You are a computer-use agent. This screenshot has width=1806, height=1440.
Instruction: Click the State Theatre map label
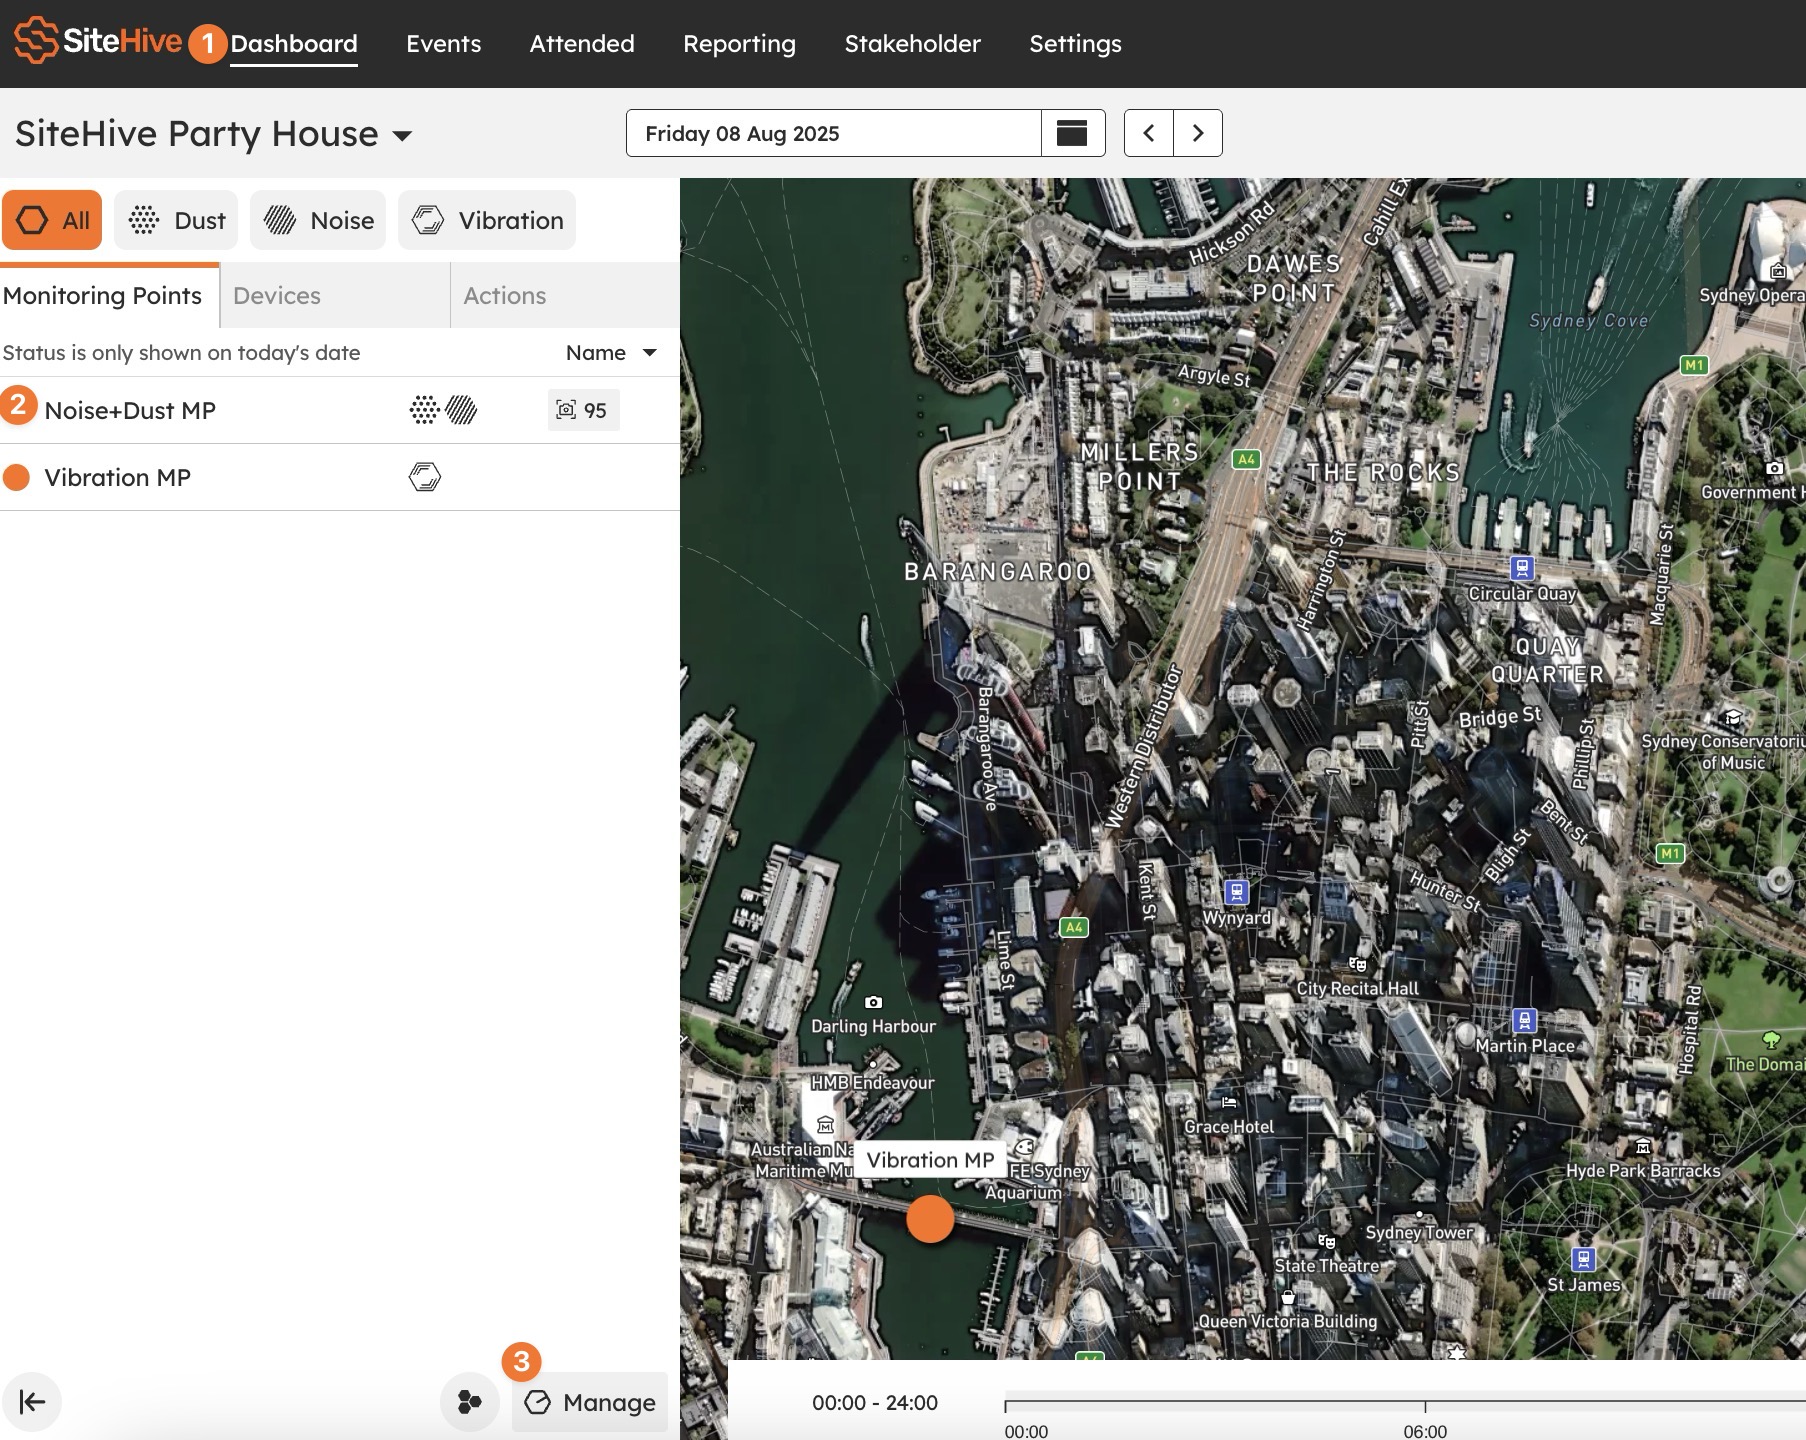pos(1327,1265)
